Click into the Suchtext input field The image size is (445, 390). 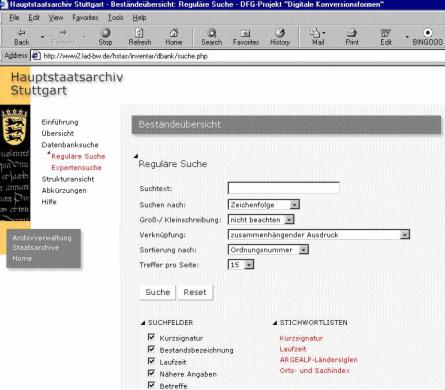point(284,188)
